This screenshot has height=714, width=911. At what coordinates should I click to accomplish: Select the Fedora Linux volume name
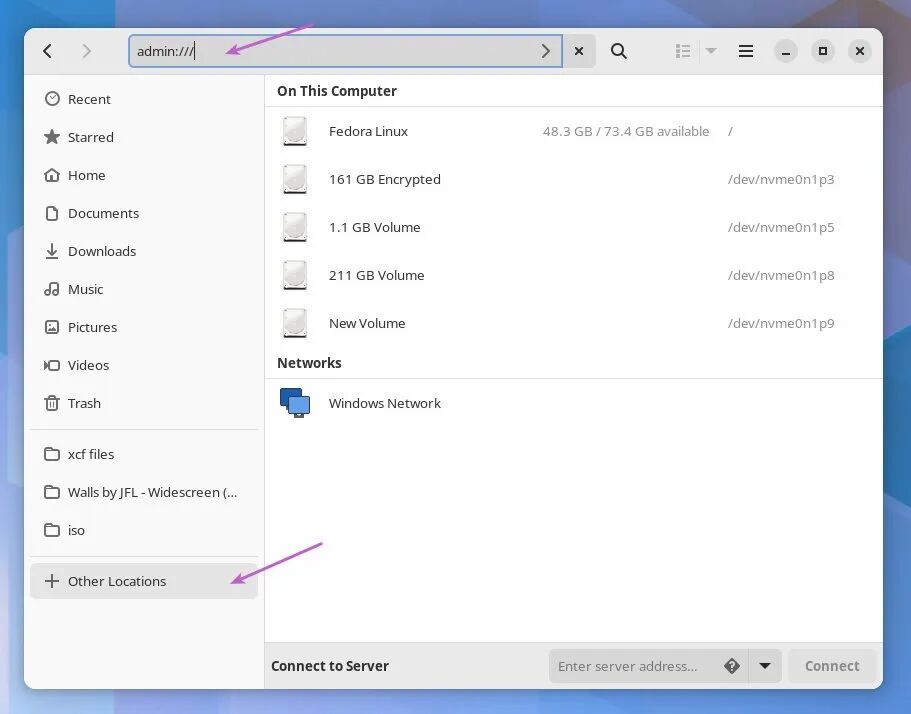(x=368, y=131)
